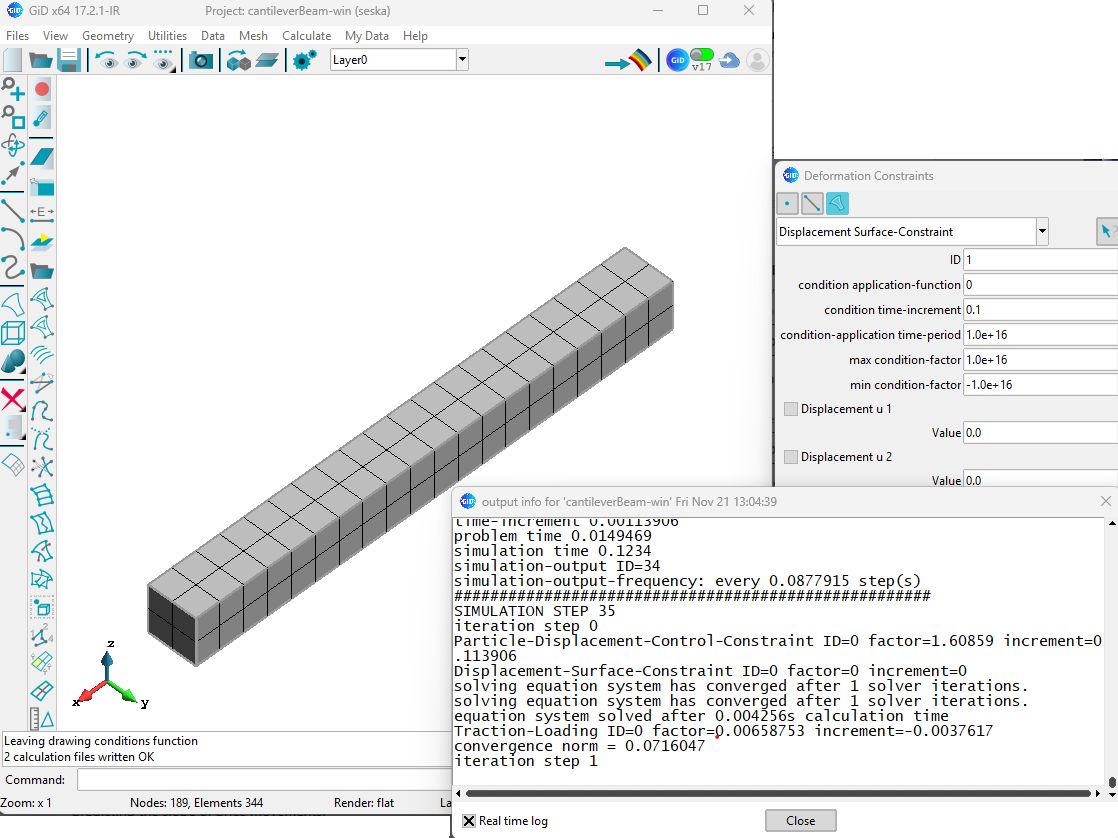1118x838 pixels.
Task: Open a project with the folder icon
Action: coord(41,61)
